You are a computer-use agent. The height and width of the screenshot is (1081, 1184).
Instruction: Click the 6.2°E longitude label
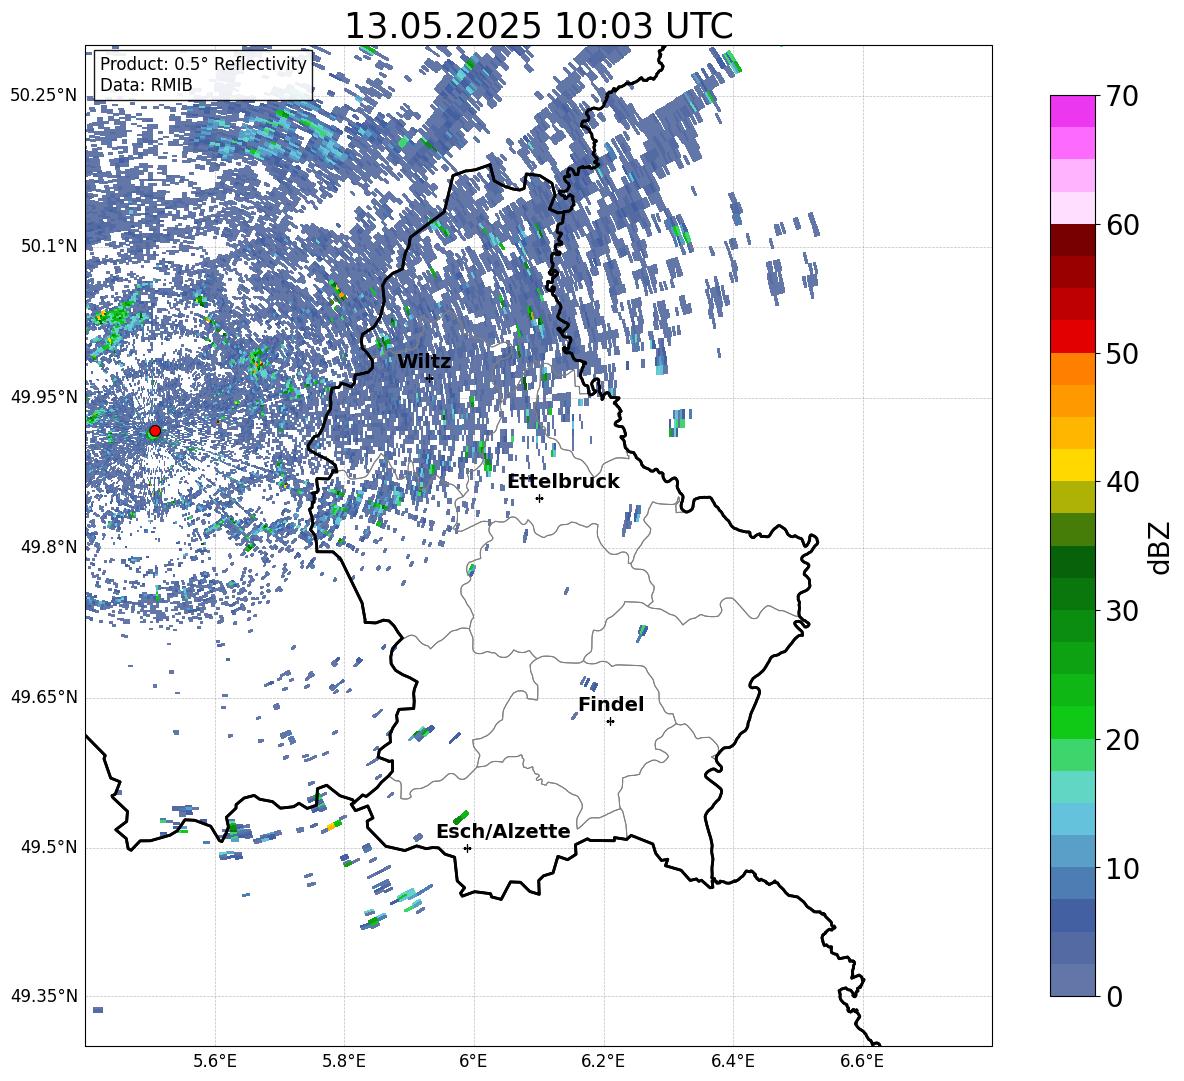point(603,1062)
